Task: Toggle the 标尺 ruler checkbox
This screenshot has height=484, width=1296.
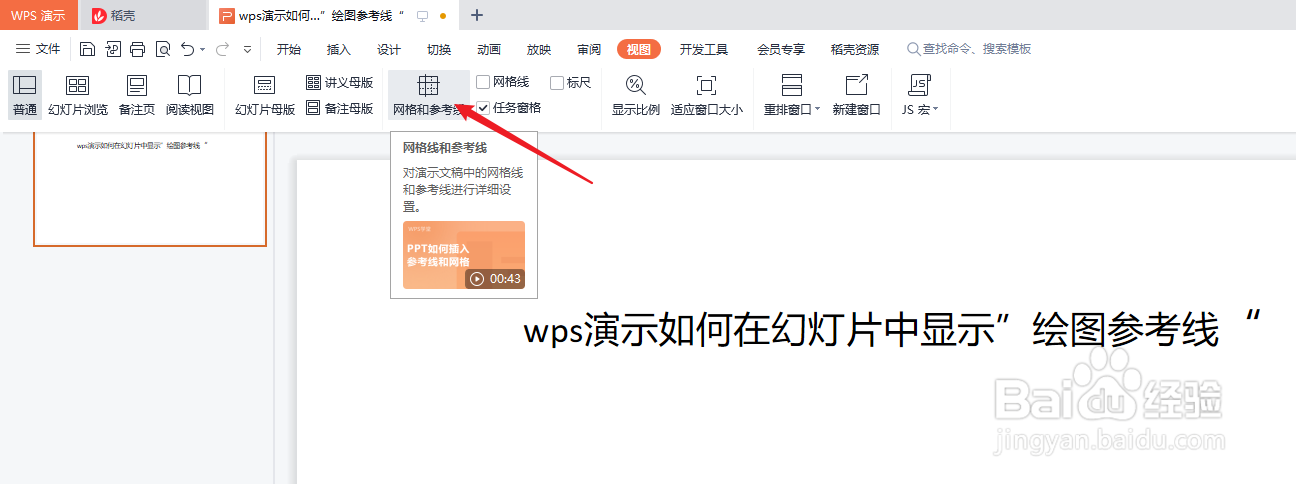Action: (557, 83)
